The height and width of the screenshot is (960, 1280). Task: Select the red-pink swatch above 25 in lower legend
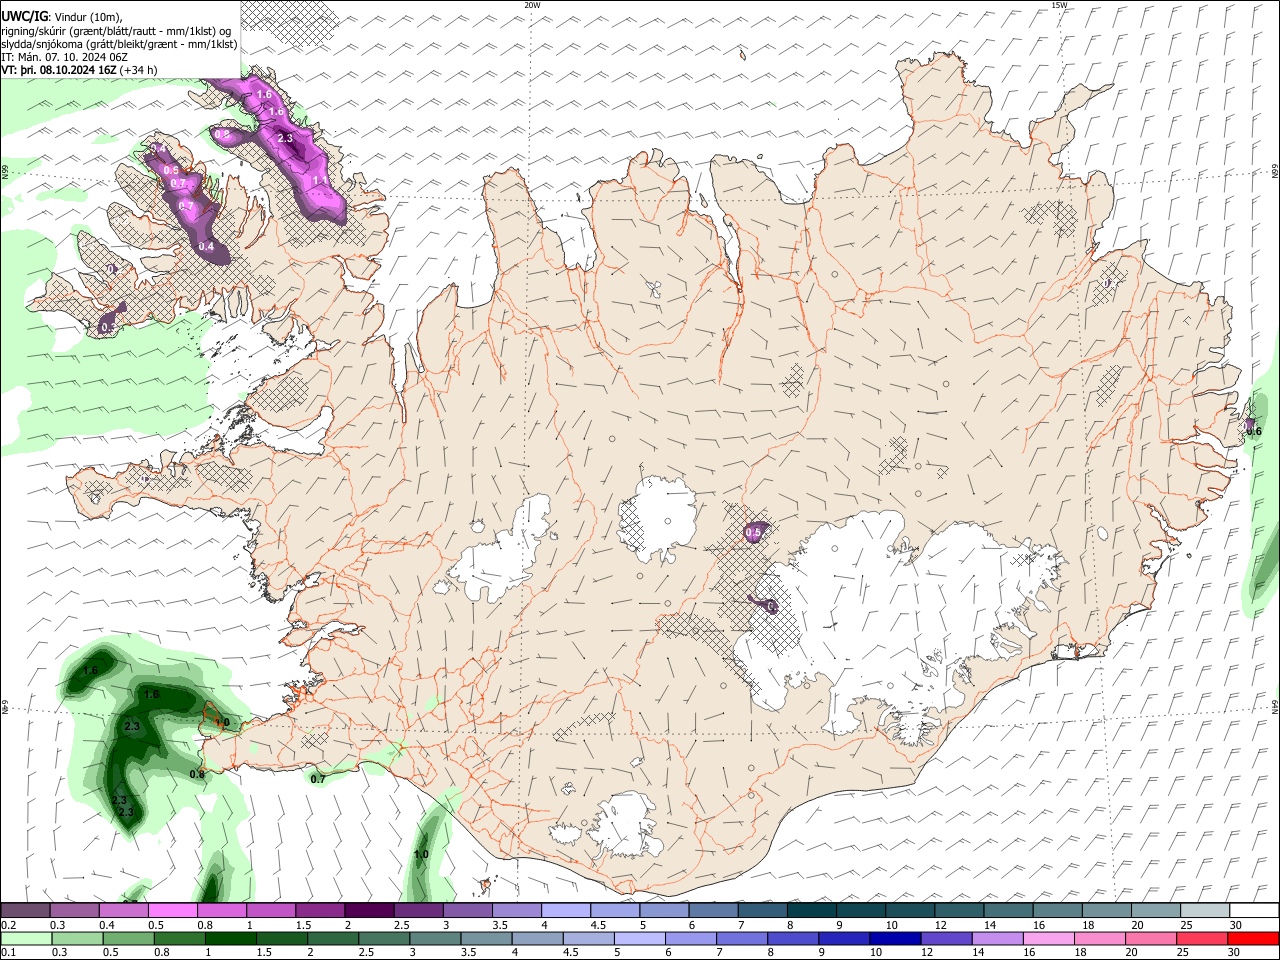pyautogui.click(x=1202, y=938)
